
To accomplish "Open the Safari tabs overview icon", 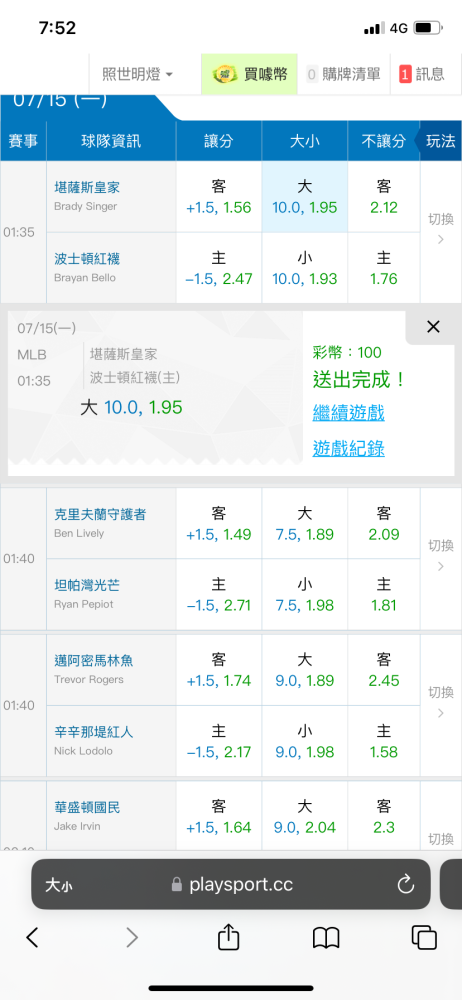I will [x=424, y=937].
